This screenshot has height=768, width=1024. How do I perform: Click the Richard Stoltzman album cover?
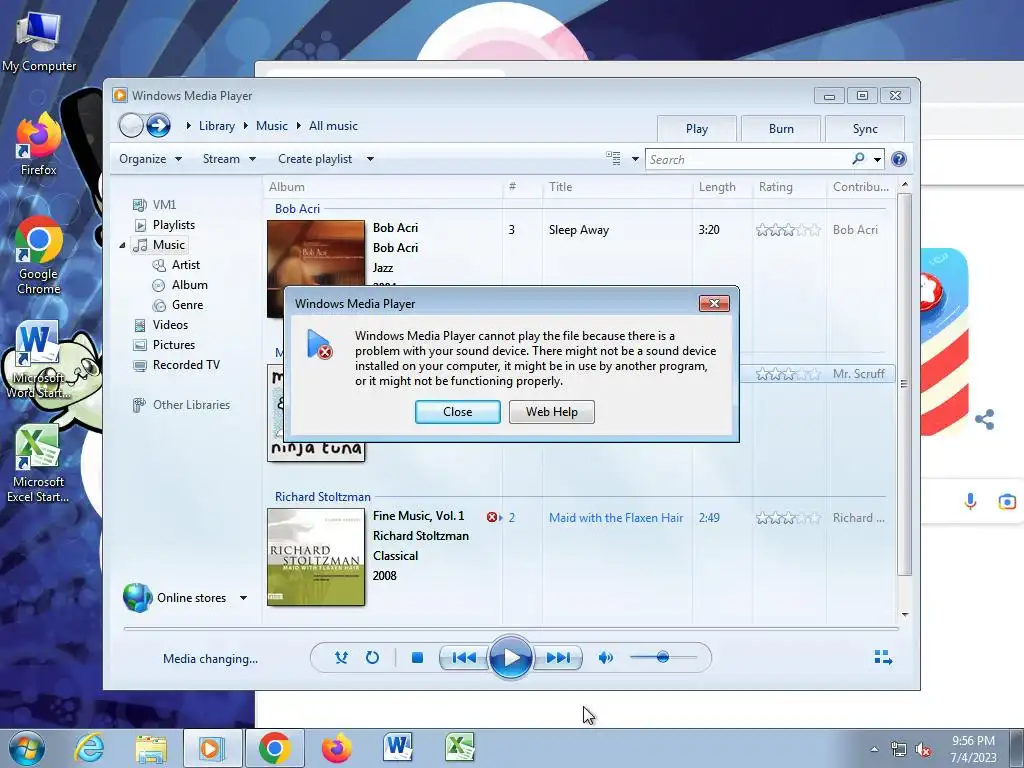click(x=316, y=557)
